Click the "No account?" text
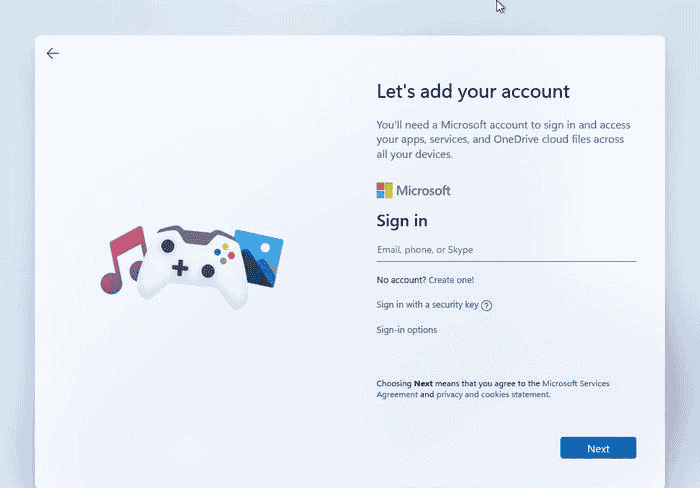The width and height of the screenshot is (700, 488). pyautogui.click(x=400, y=280)
